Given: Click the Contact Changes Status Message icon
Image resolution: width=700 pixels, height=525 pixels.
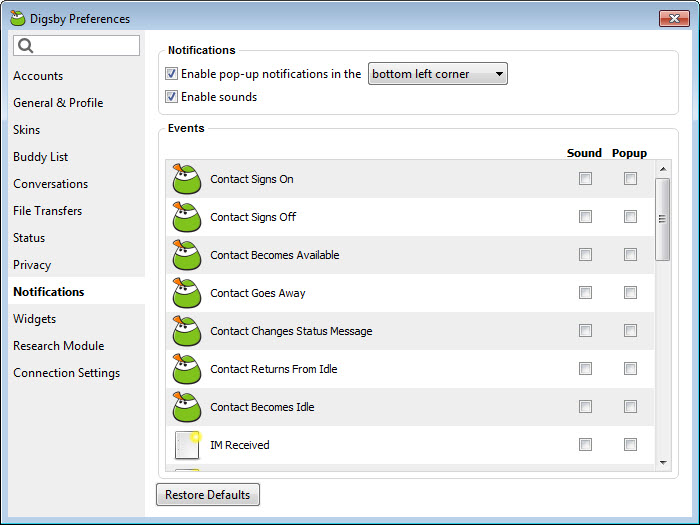Looking at the screenshot, I should click(187, 331).
